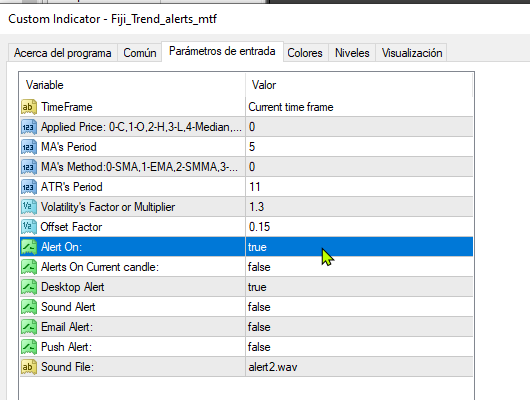The height and width of the screenshot is (400, 530).
Task: Click the MA's Period integer icon
Action: point(29,147)
